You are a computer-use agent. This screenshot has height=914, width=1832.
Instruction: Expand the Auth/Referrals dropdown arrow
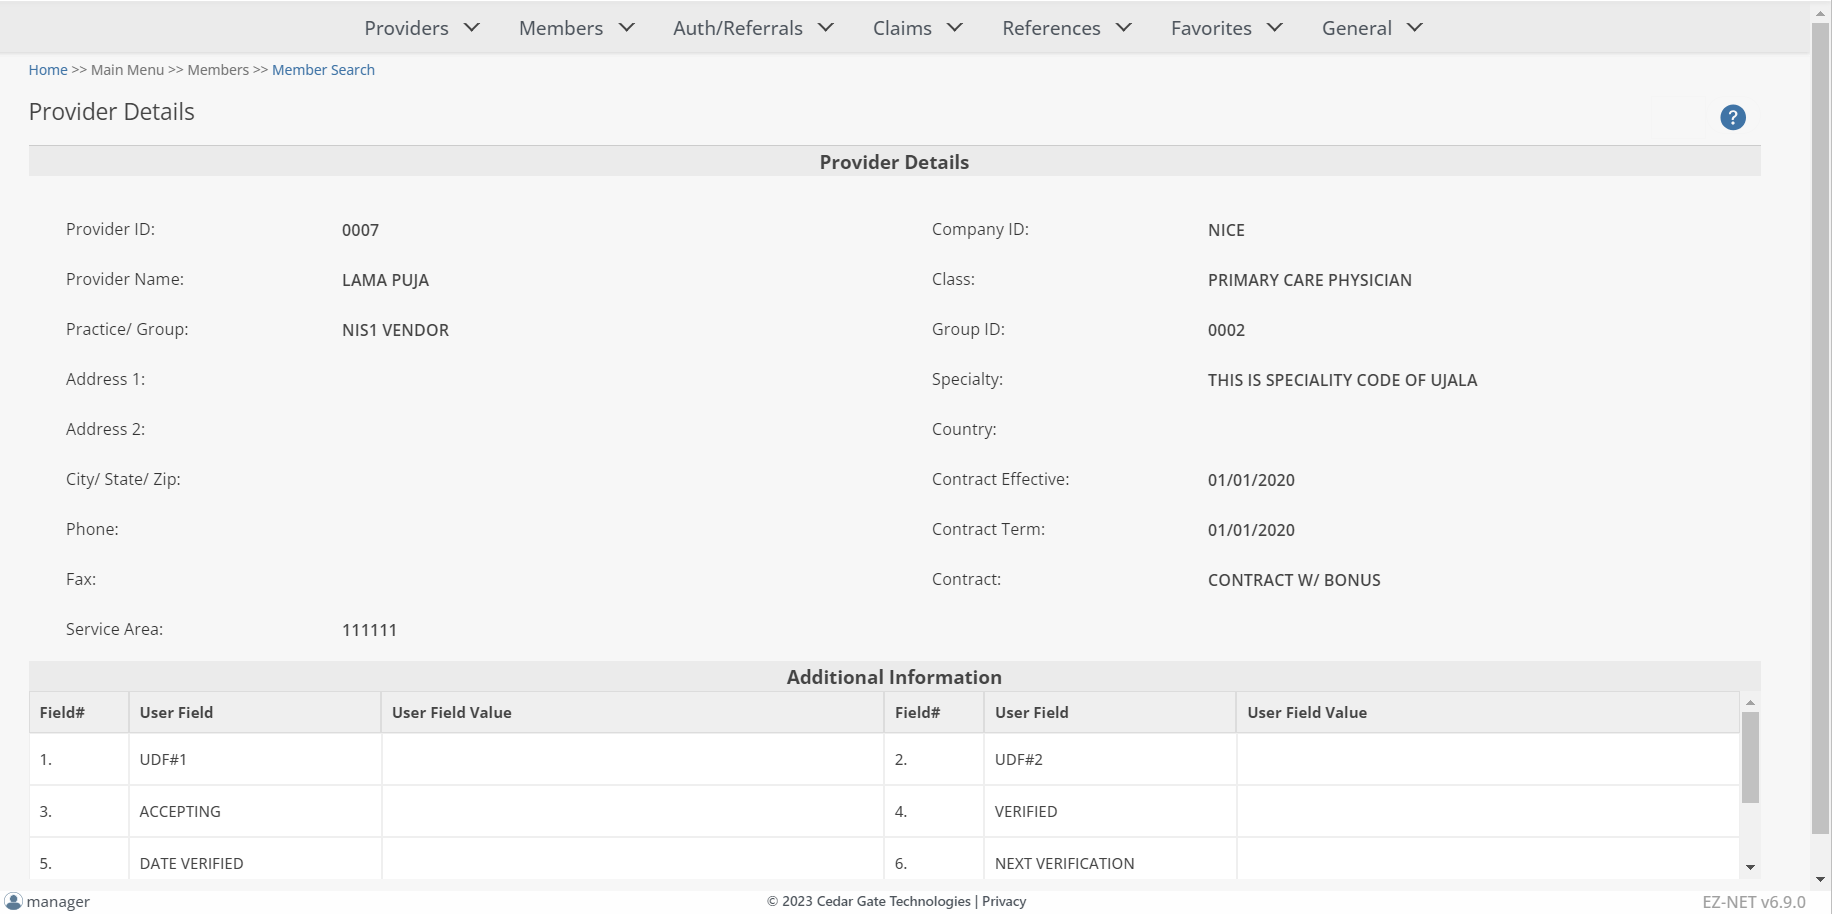826,28
